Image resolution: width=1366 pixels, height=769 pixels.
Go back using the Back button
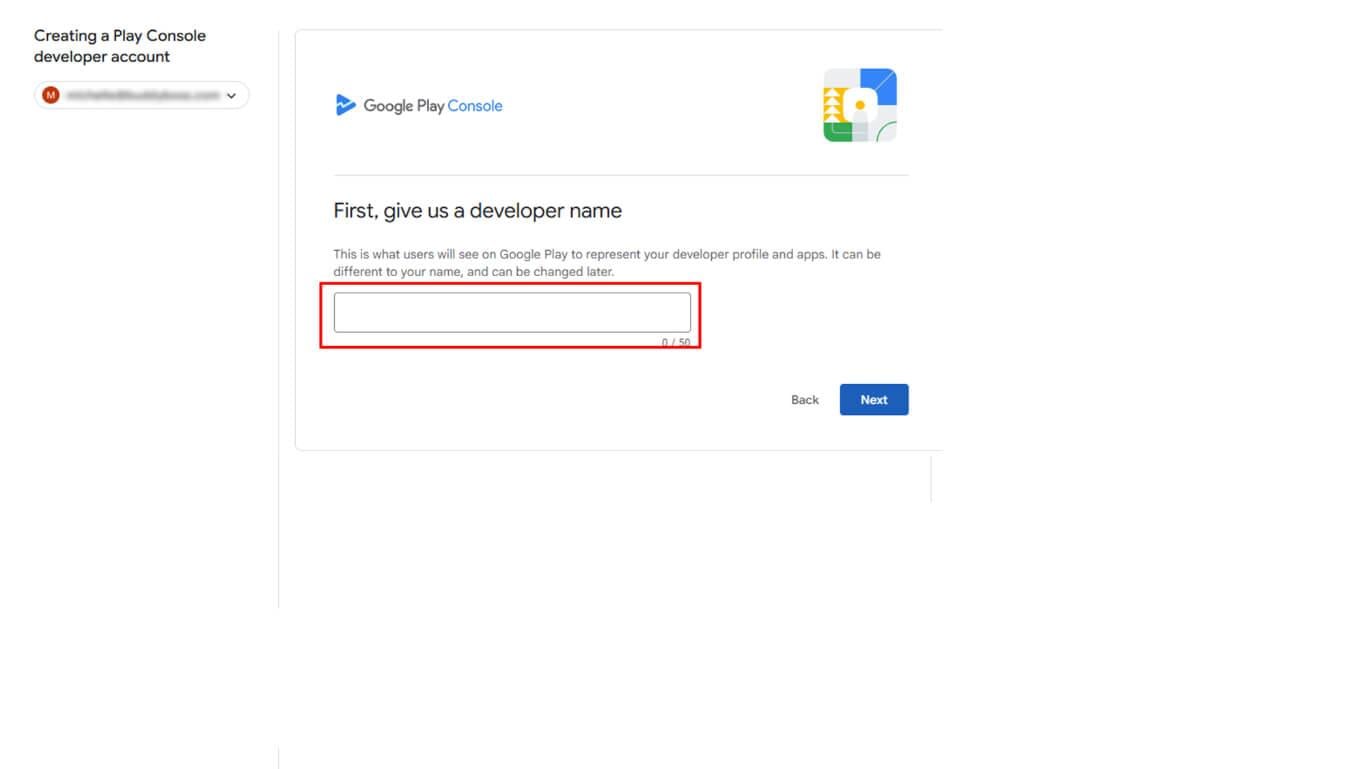pos(804,400)
